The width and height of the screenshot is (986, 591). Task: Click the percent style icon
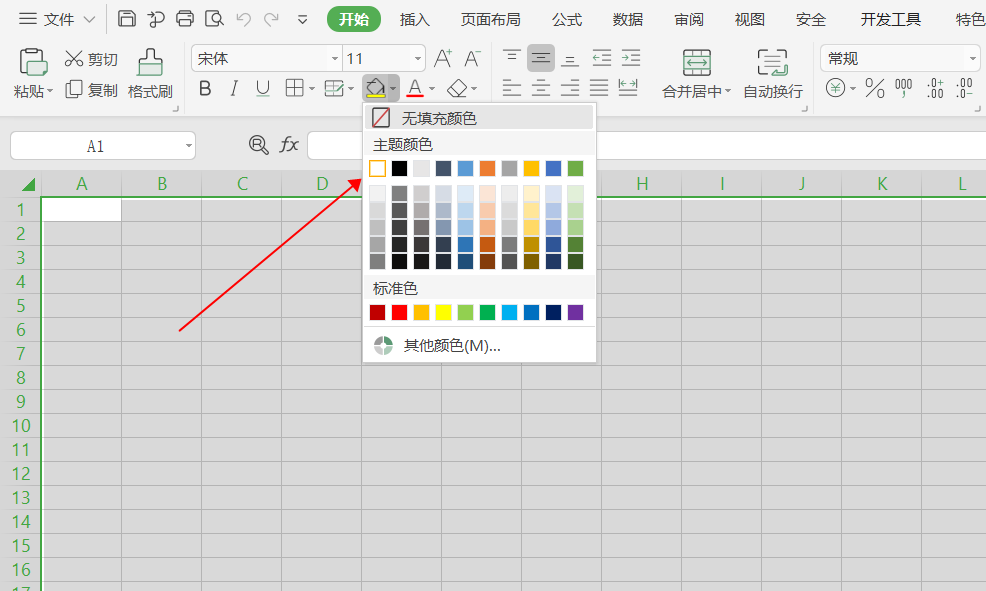(875, 88)
